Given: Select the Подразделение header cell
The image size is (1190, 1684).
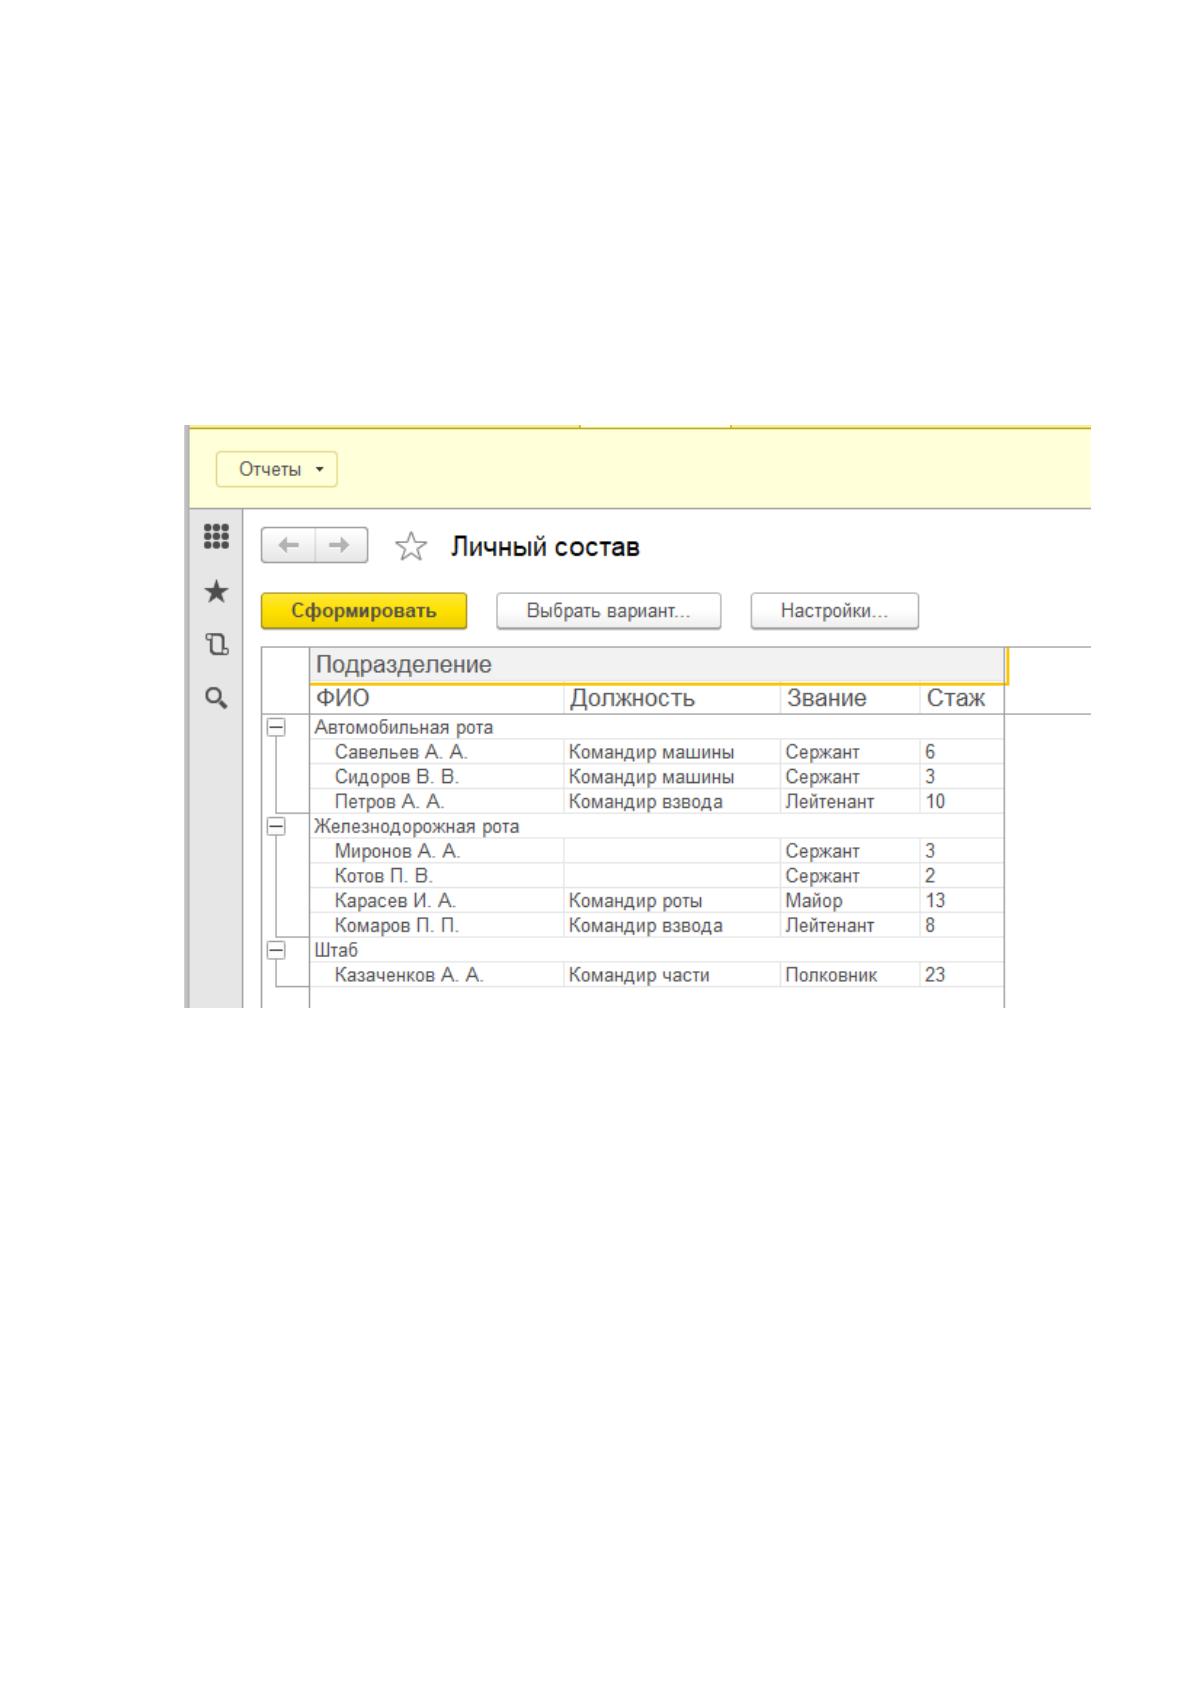Looking at the screenshot, I should (x=657, y=665).
